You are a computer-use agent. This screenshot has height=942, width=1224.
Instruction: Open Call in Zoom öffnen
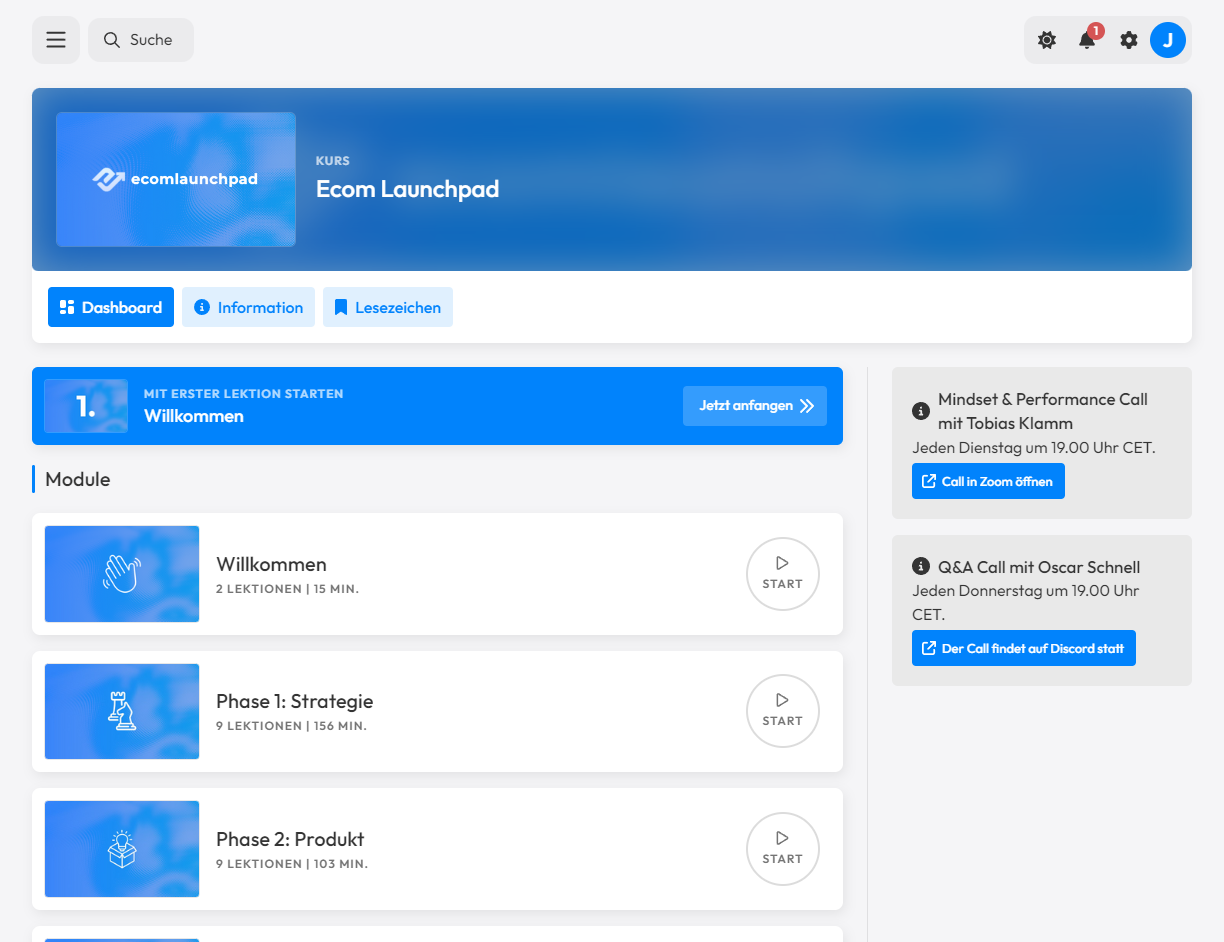point(988,481)
